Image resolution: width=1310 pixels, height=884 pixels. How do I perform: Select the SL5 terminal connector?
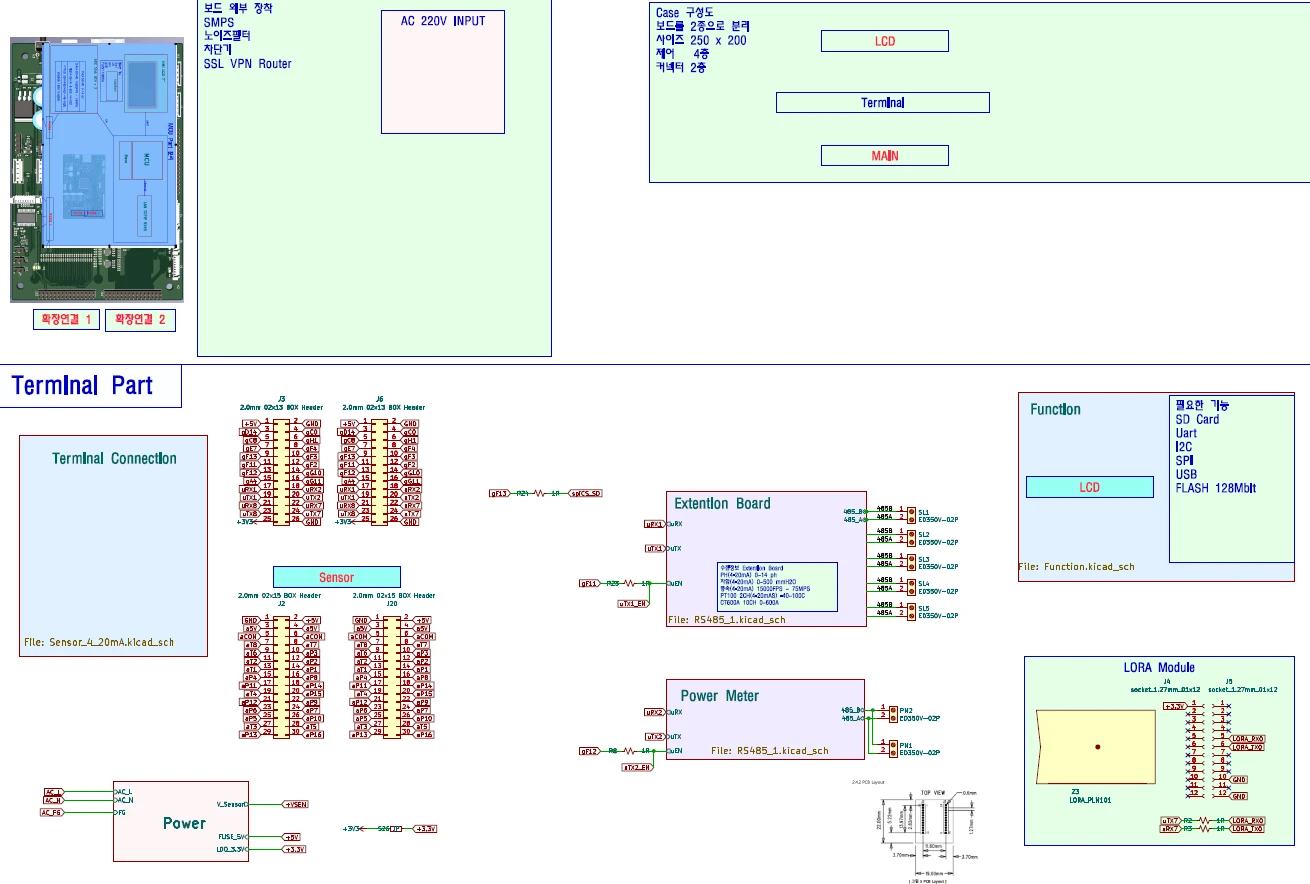pyautogui.click(x=911, y=612)
